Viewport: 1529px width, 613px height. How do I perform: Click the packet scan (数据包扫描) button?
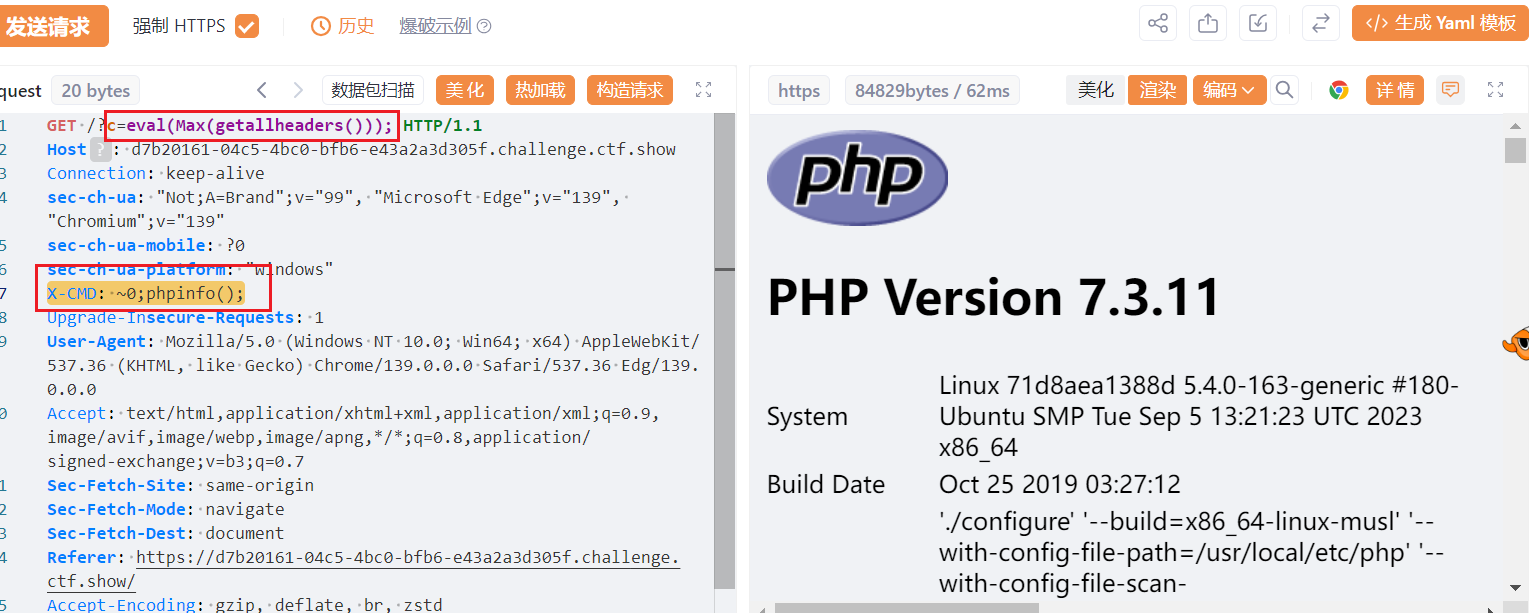(372, 90)
